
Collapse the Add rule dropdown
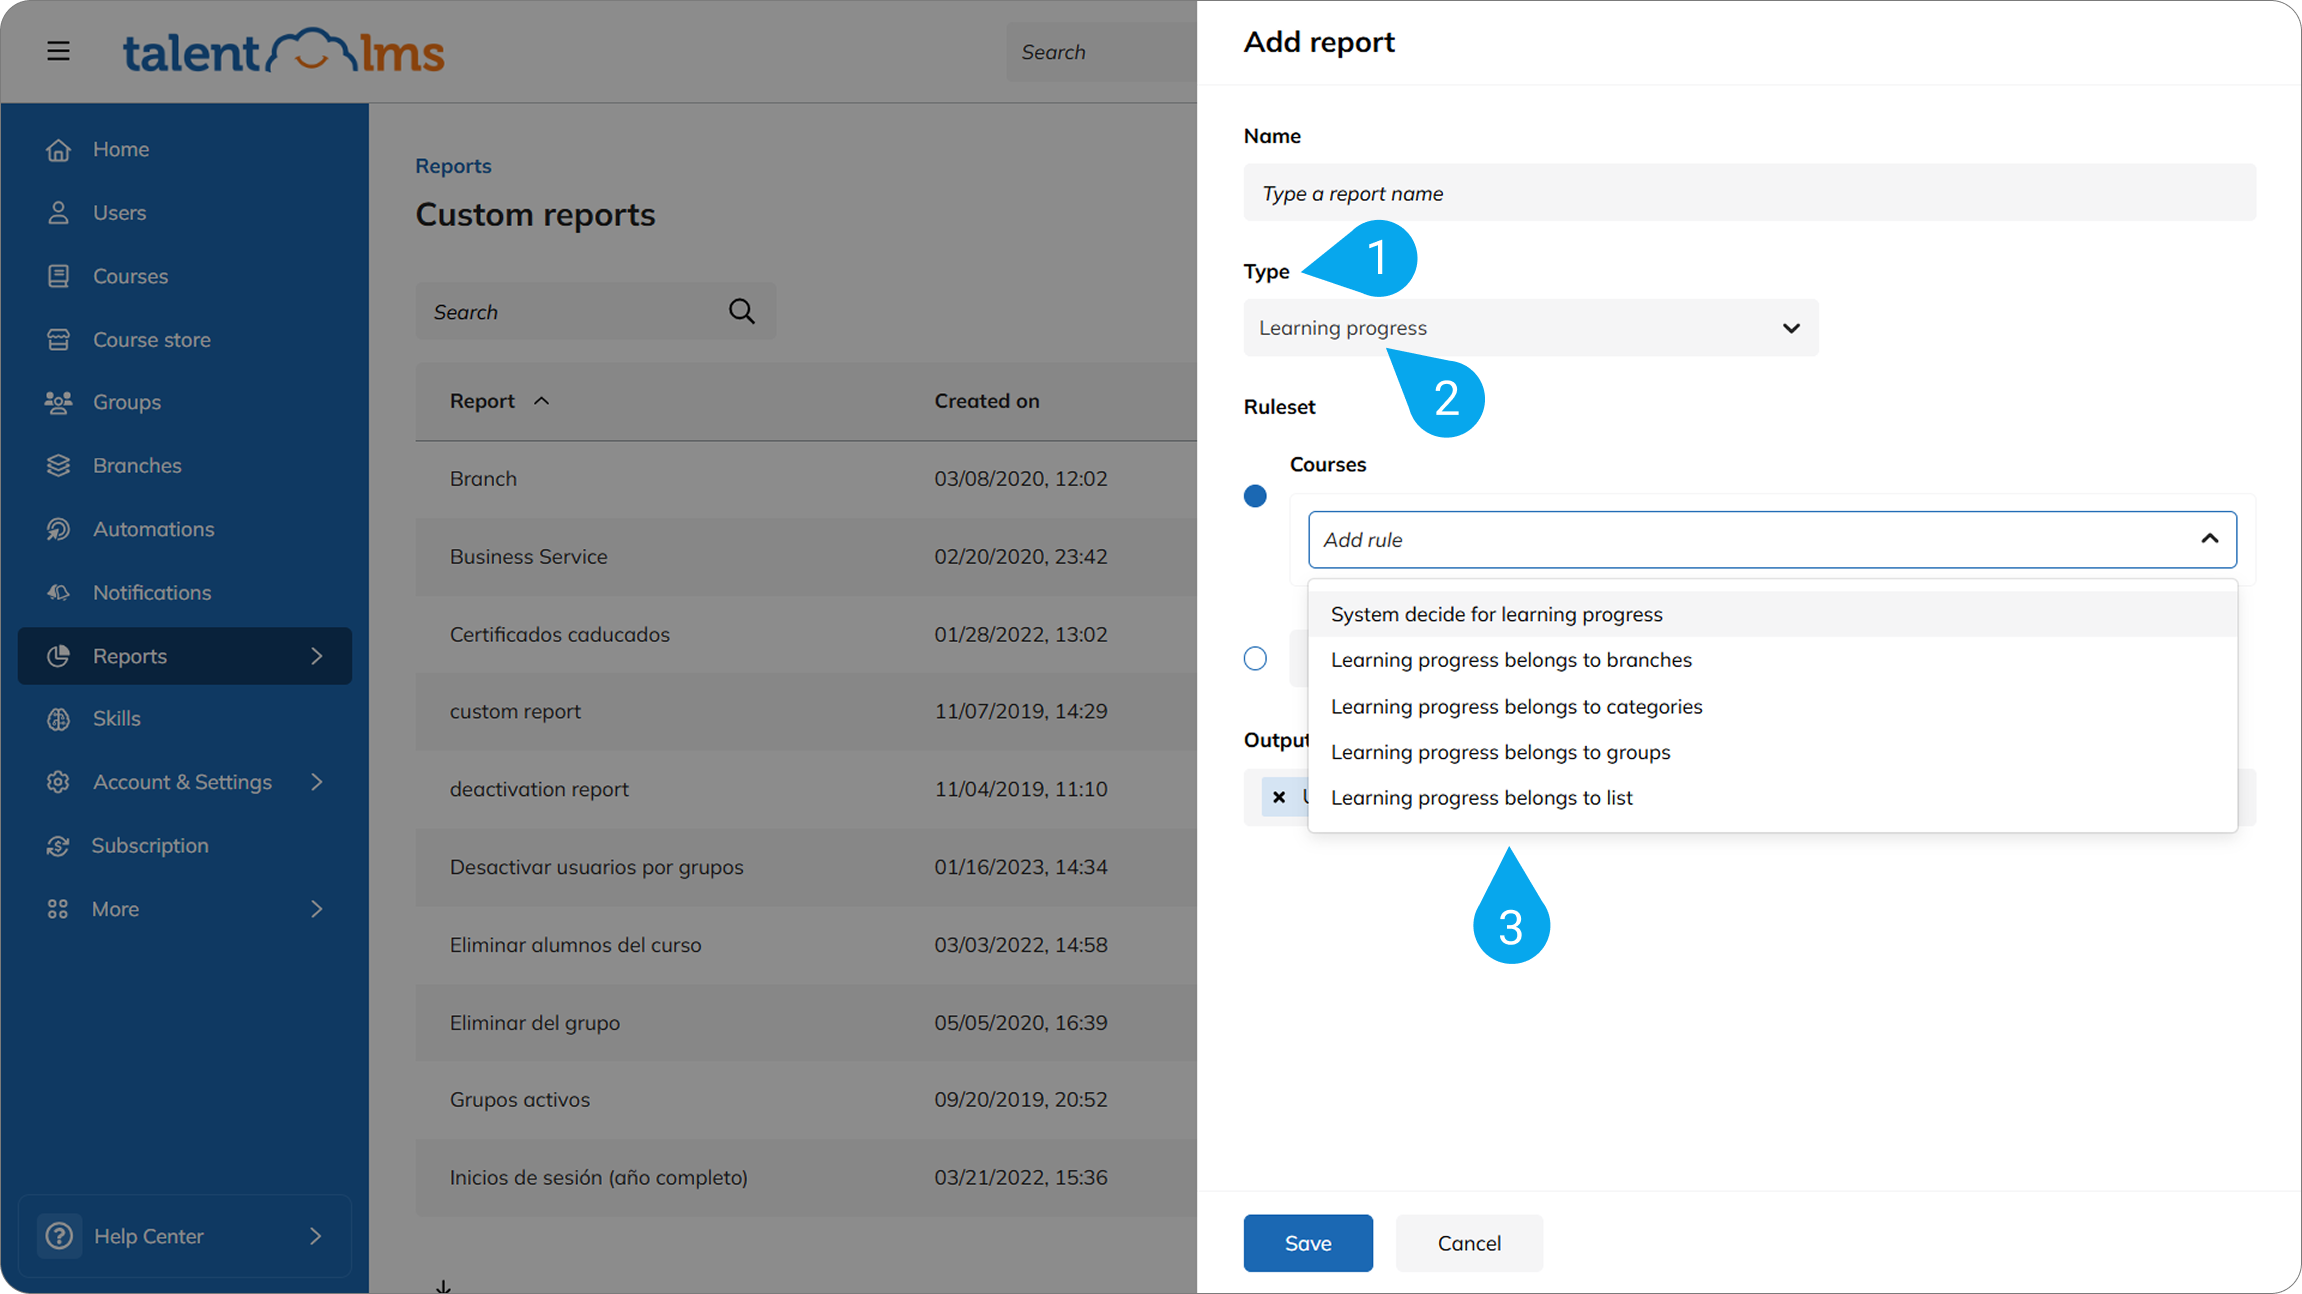click(x=2209, y=540)
